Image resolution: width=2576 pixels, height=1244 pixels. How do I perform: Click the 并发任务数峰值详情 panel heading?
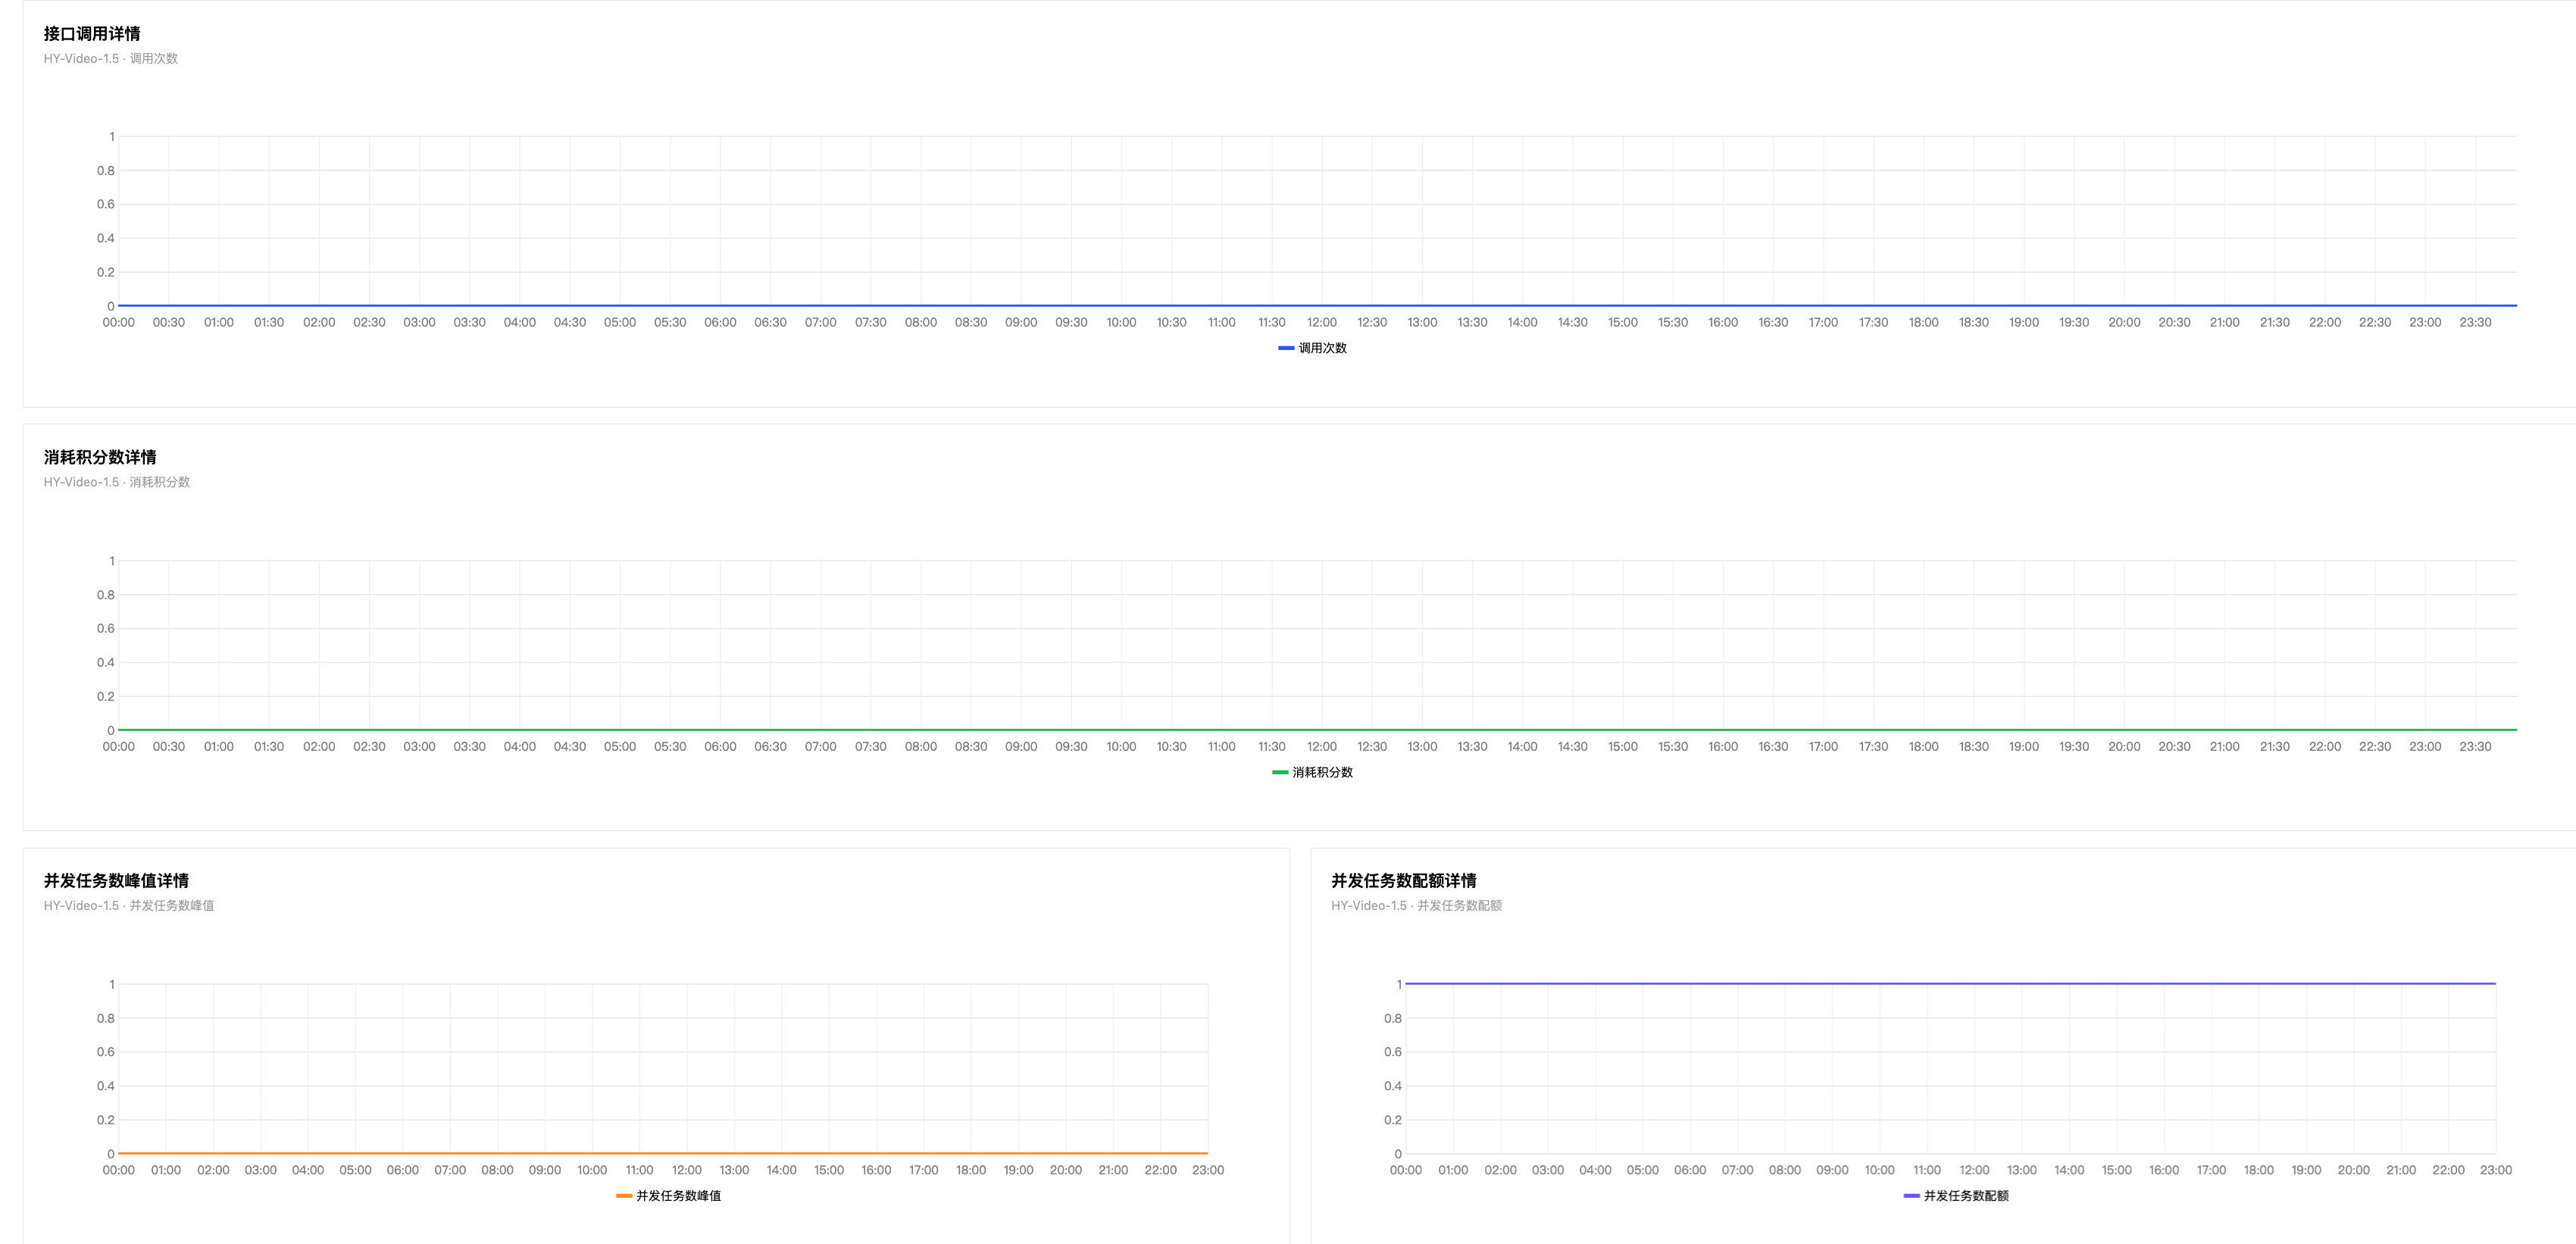[x=116, y=881]
